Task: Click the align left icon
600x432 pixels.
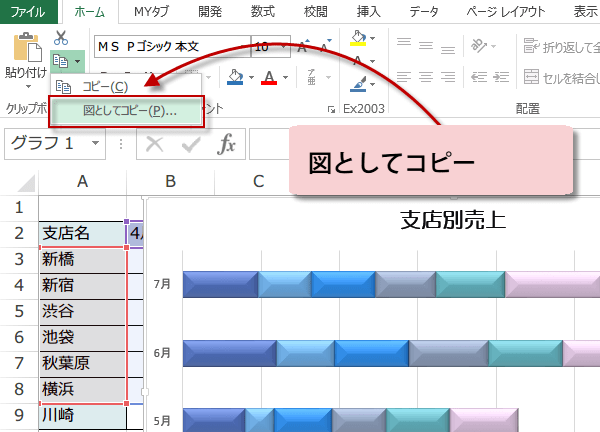Action: (404, 77)
